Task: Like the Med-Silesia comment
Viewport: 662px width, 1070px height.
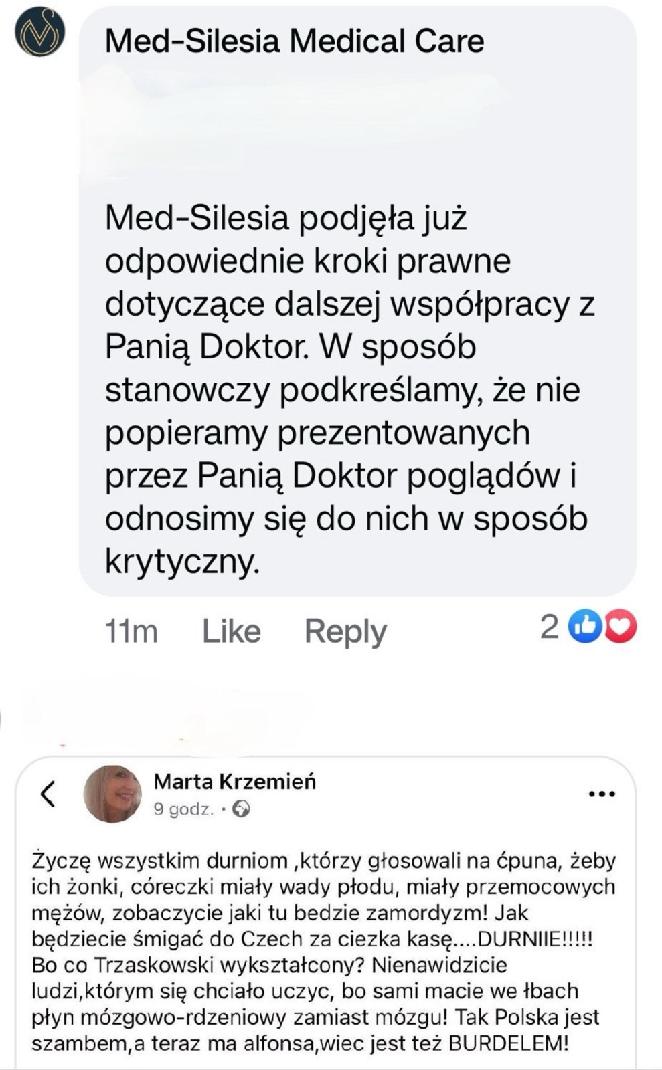Action: coord(231,631)
